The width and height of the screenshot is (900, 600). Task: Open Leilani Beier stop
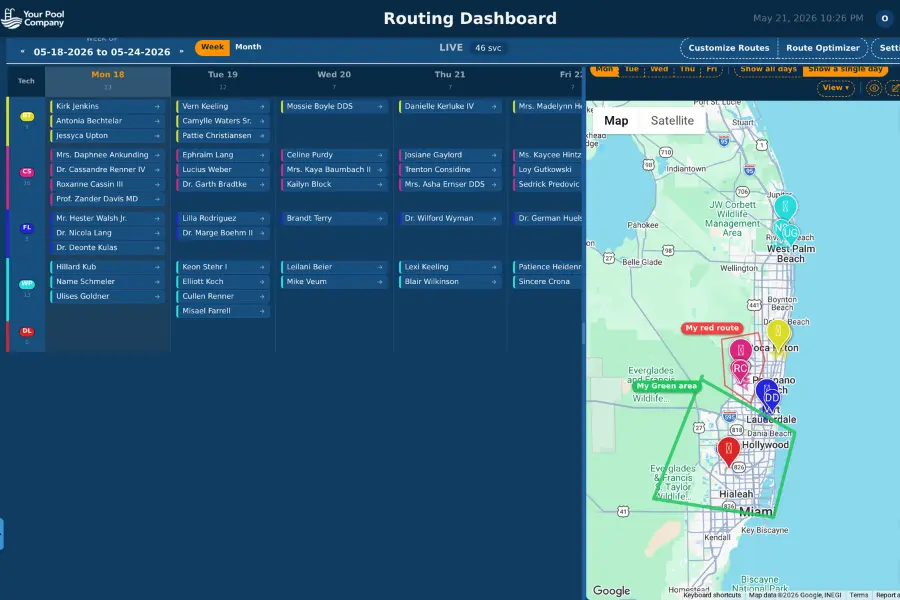coord(334,267)
